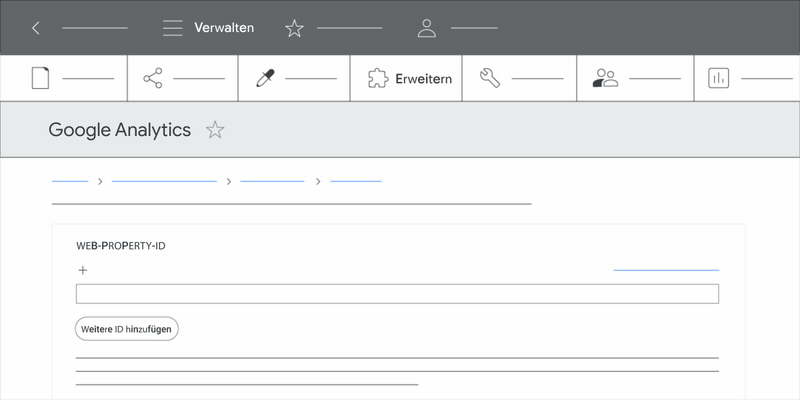Click the star icon in top bar
Viewport: 800px width, 400px height.
(294, 28)
